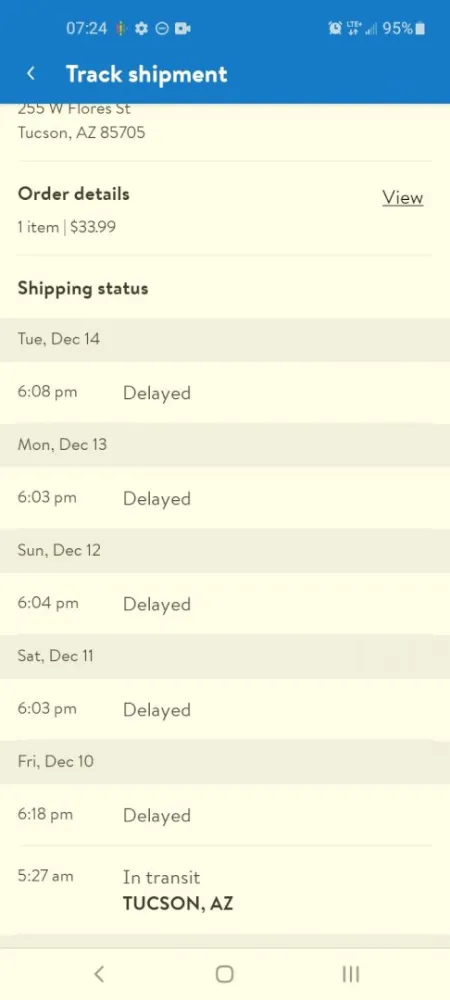Viewport: 450px width, 1000px height.
Task: Tap Android back chevron in navigation bar
Action: 99,974
